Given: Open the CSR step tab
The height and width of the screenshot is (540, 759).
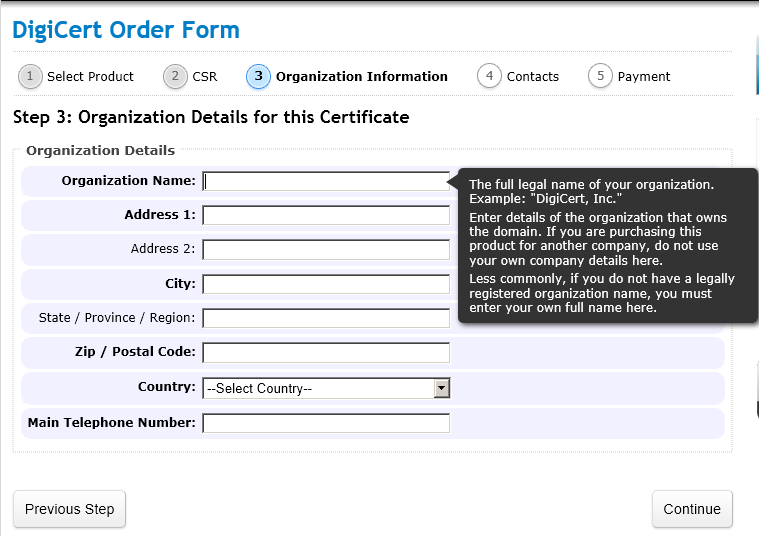Looking at the screenshot, I should coord(205,76).
